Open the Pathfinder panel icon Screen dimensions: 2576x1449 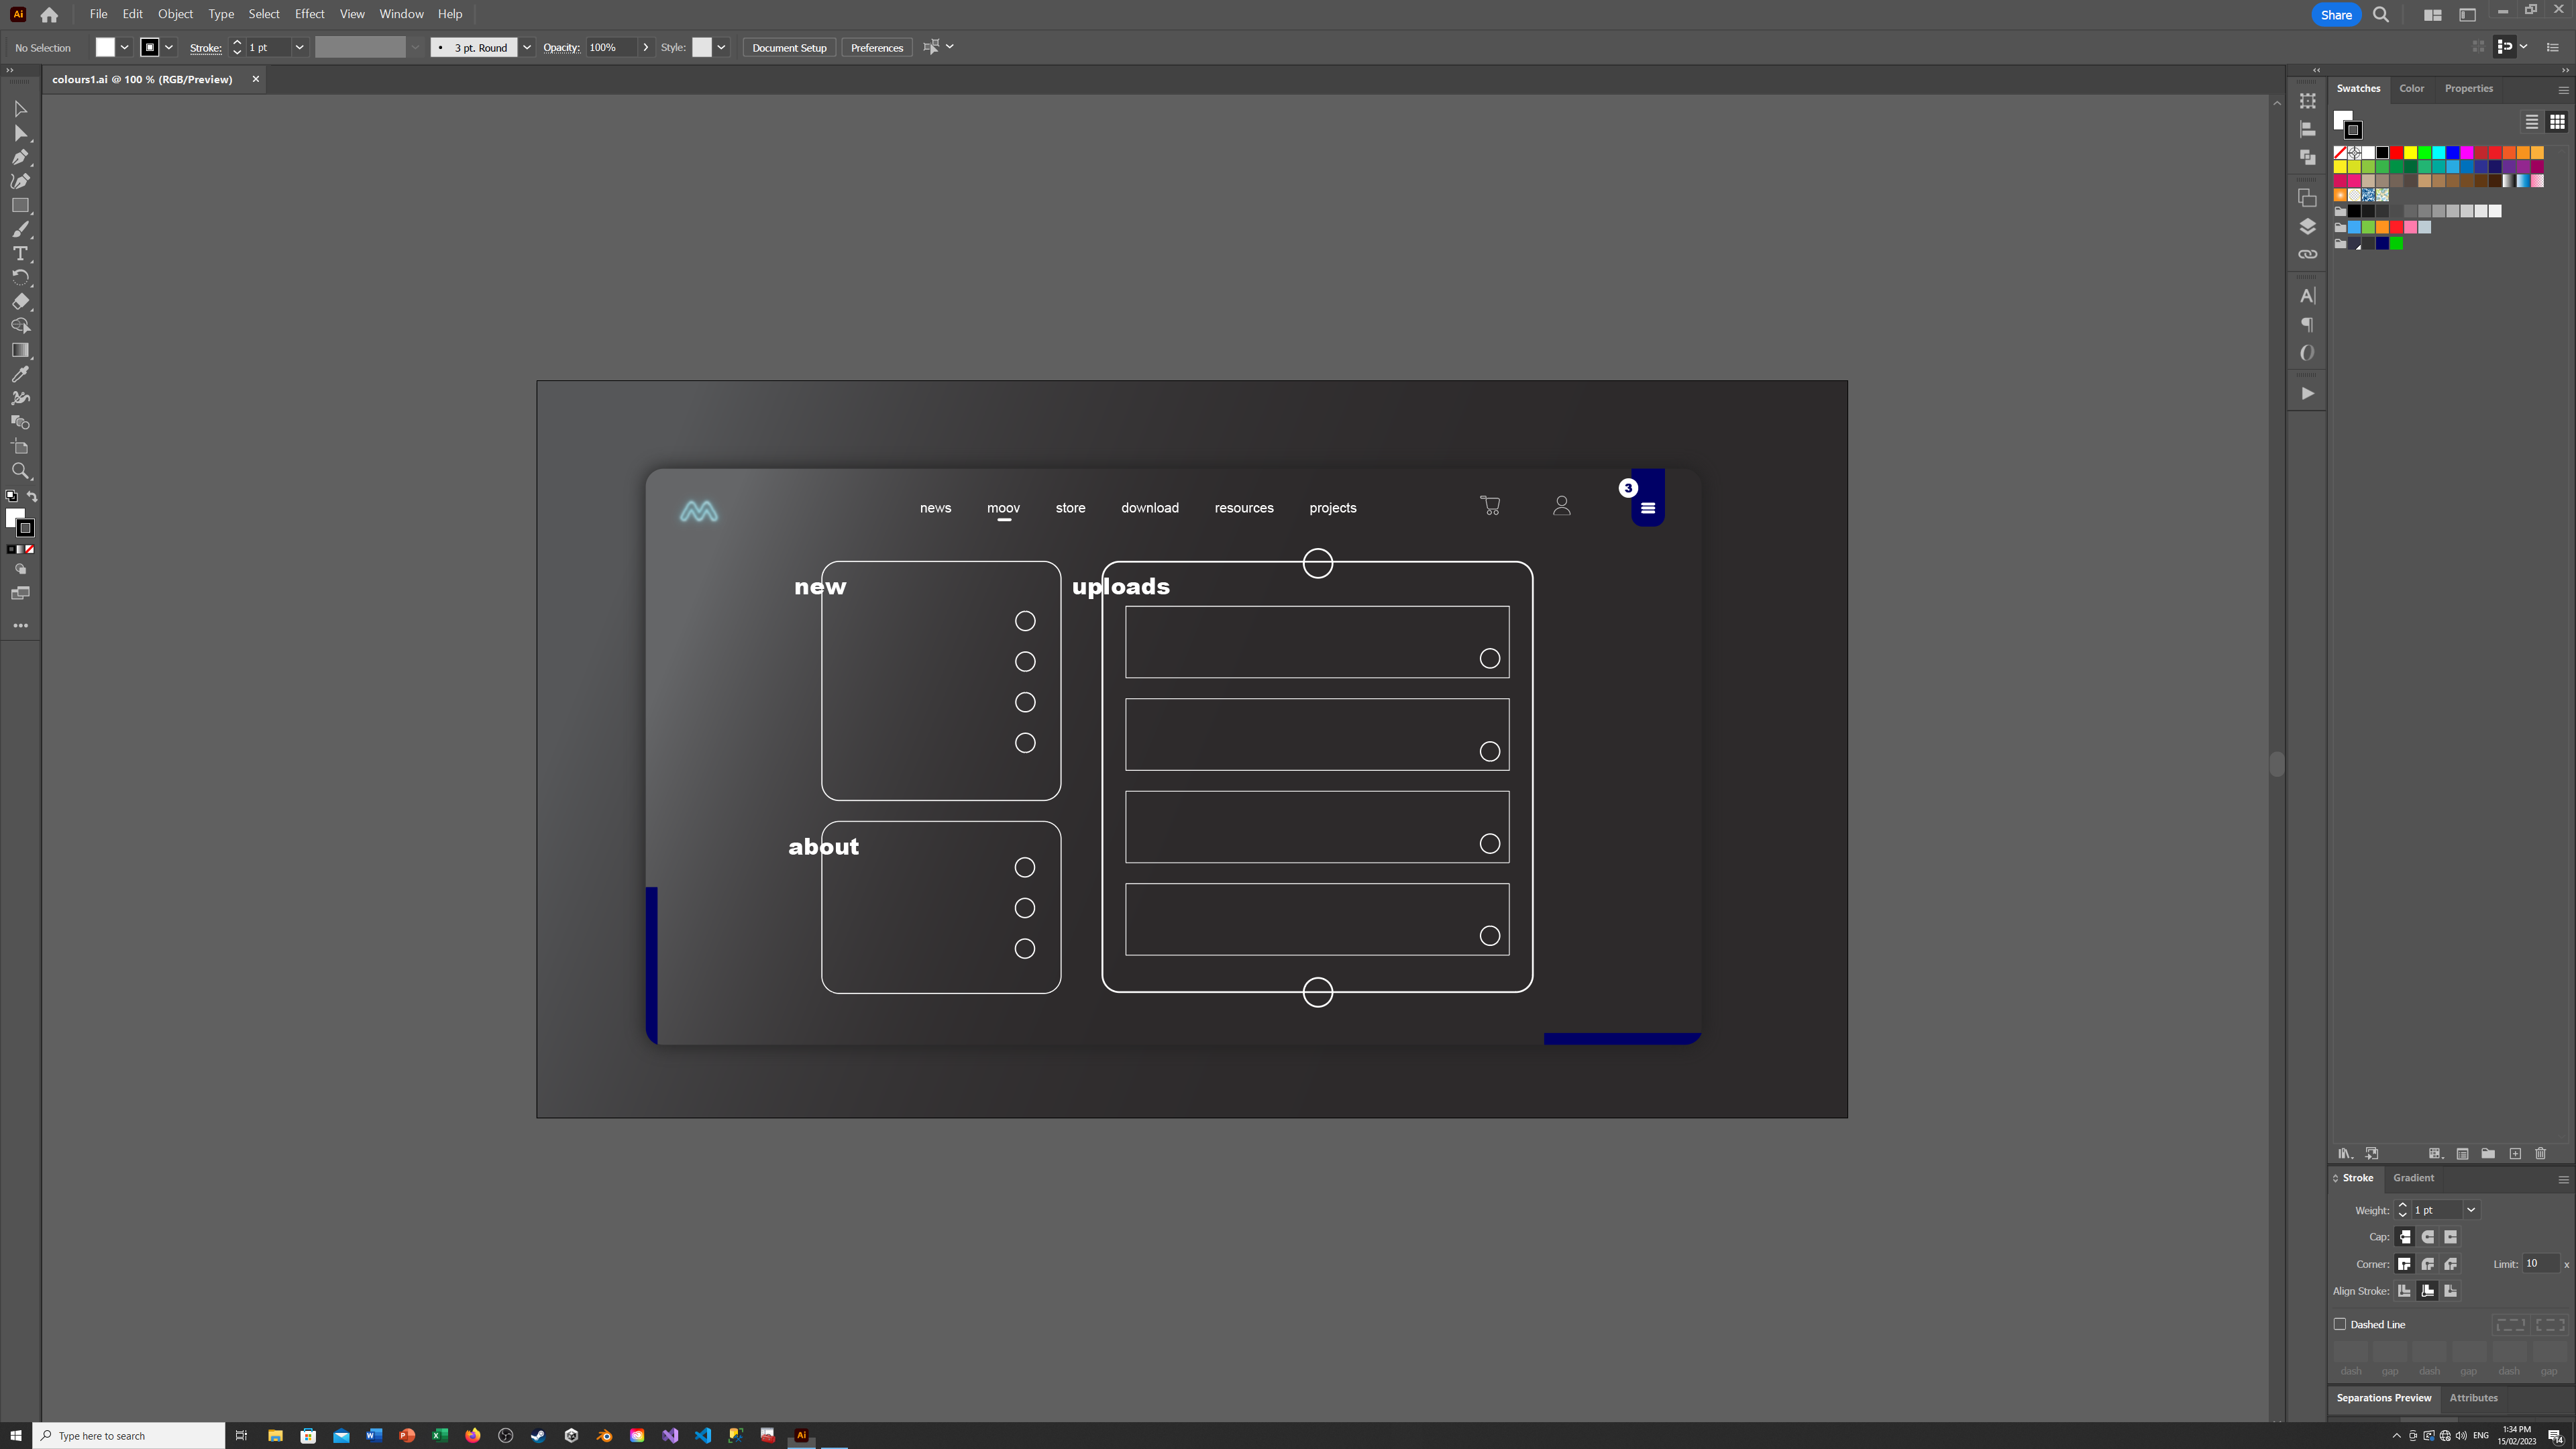2307,157
